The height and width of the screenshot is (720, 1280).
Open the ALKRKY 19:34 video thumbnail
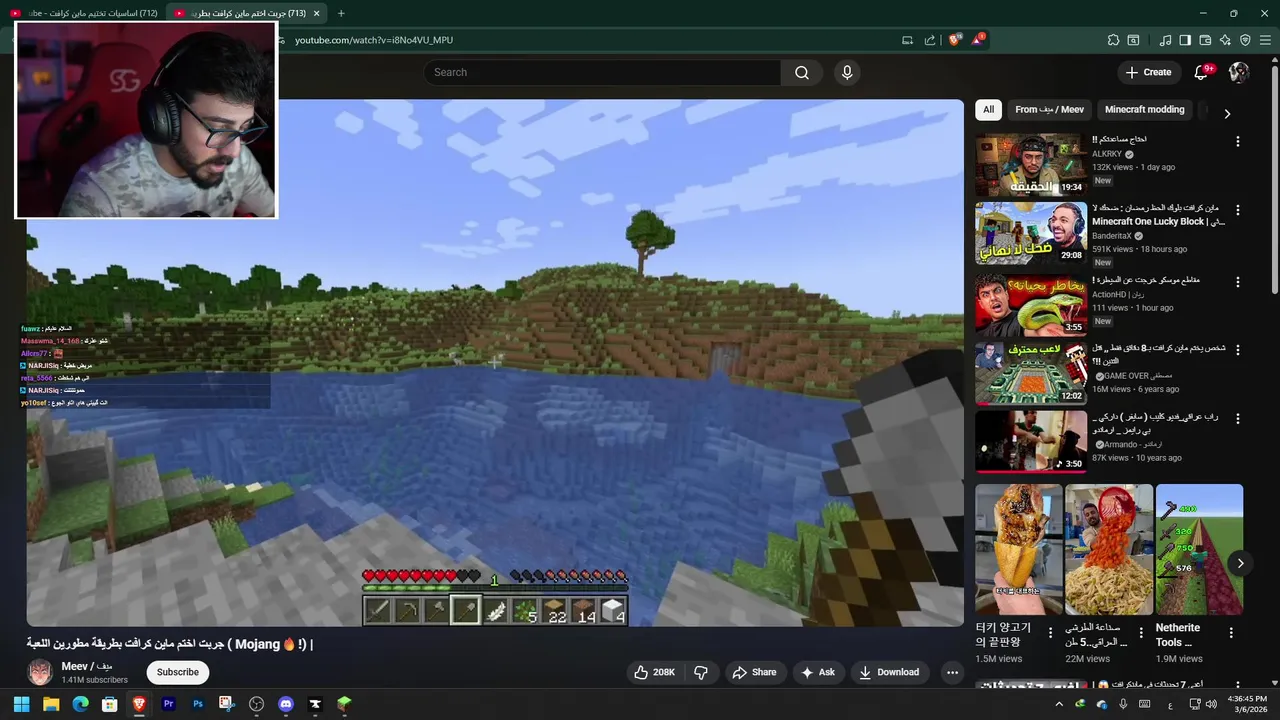pos(1031,165)
